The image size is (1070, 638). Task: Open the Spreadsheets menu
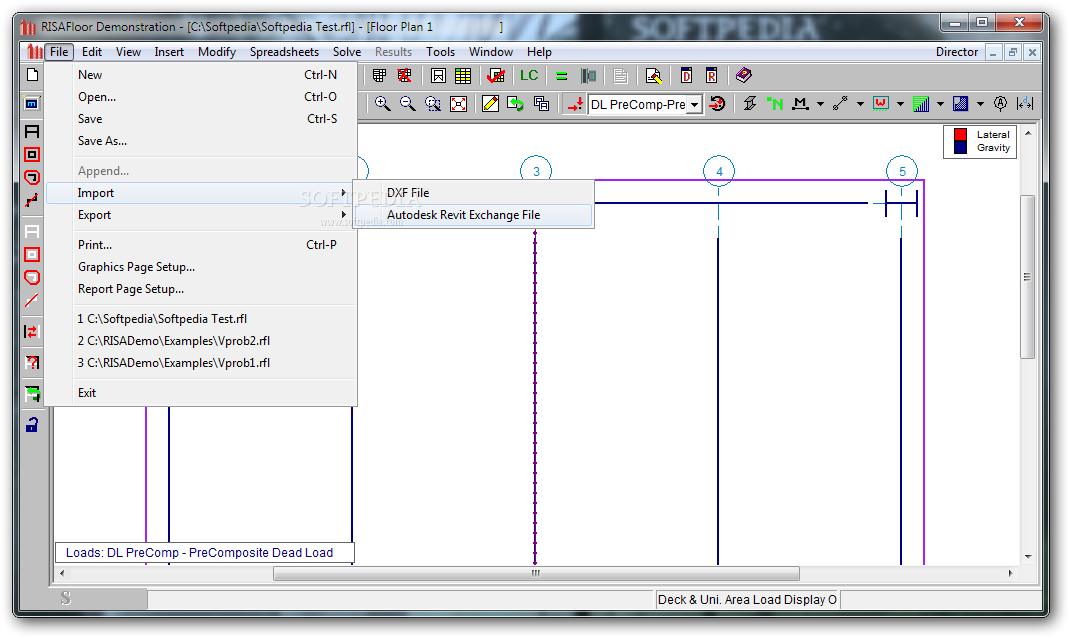click(284, 52)
